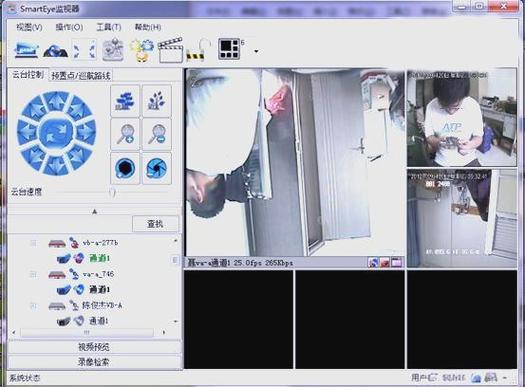Viewport: 525px width, 387px height.
Task: Click the joystick PTZ control toolbar icon
Action: 113,50
